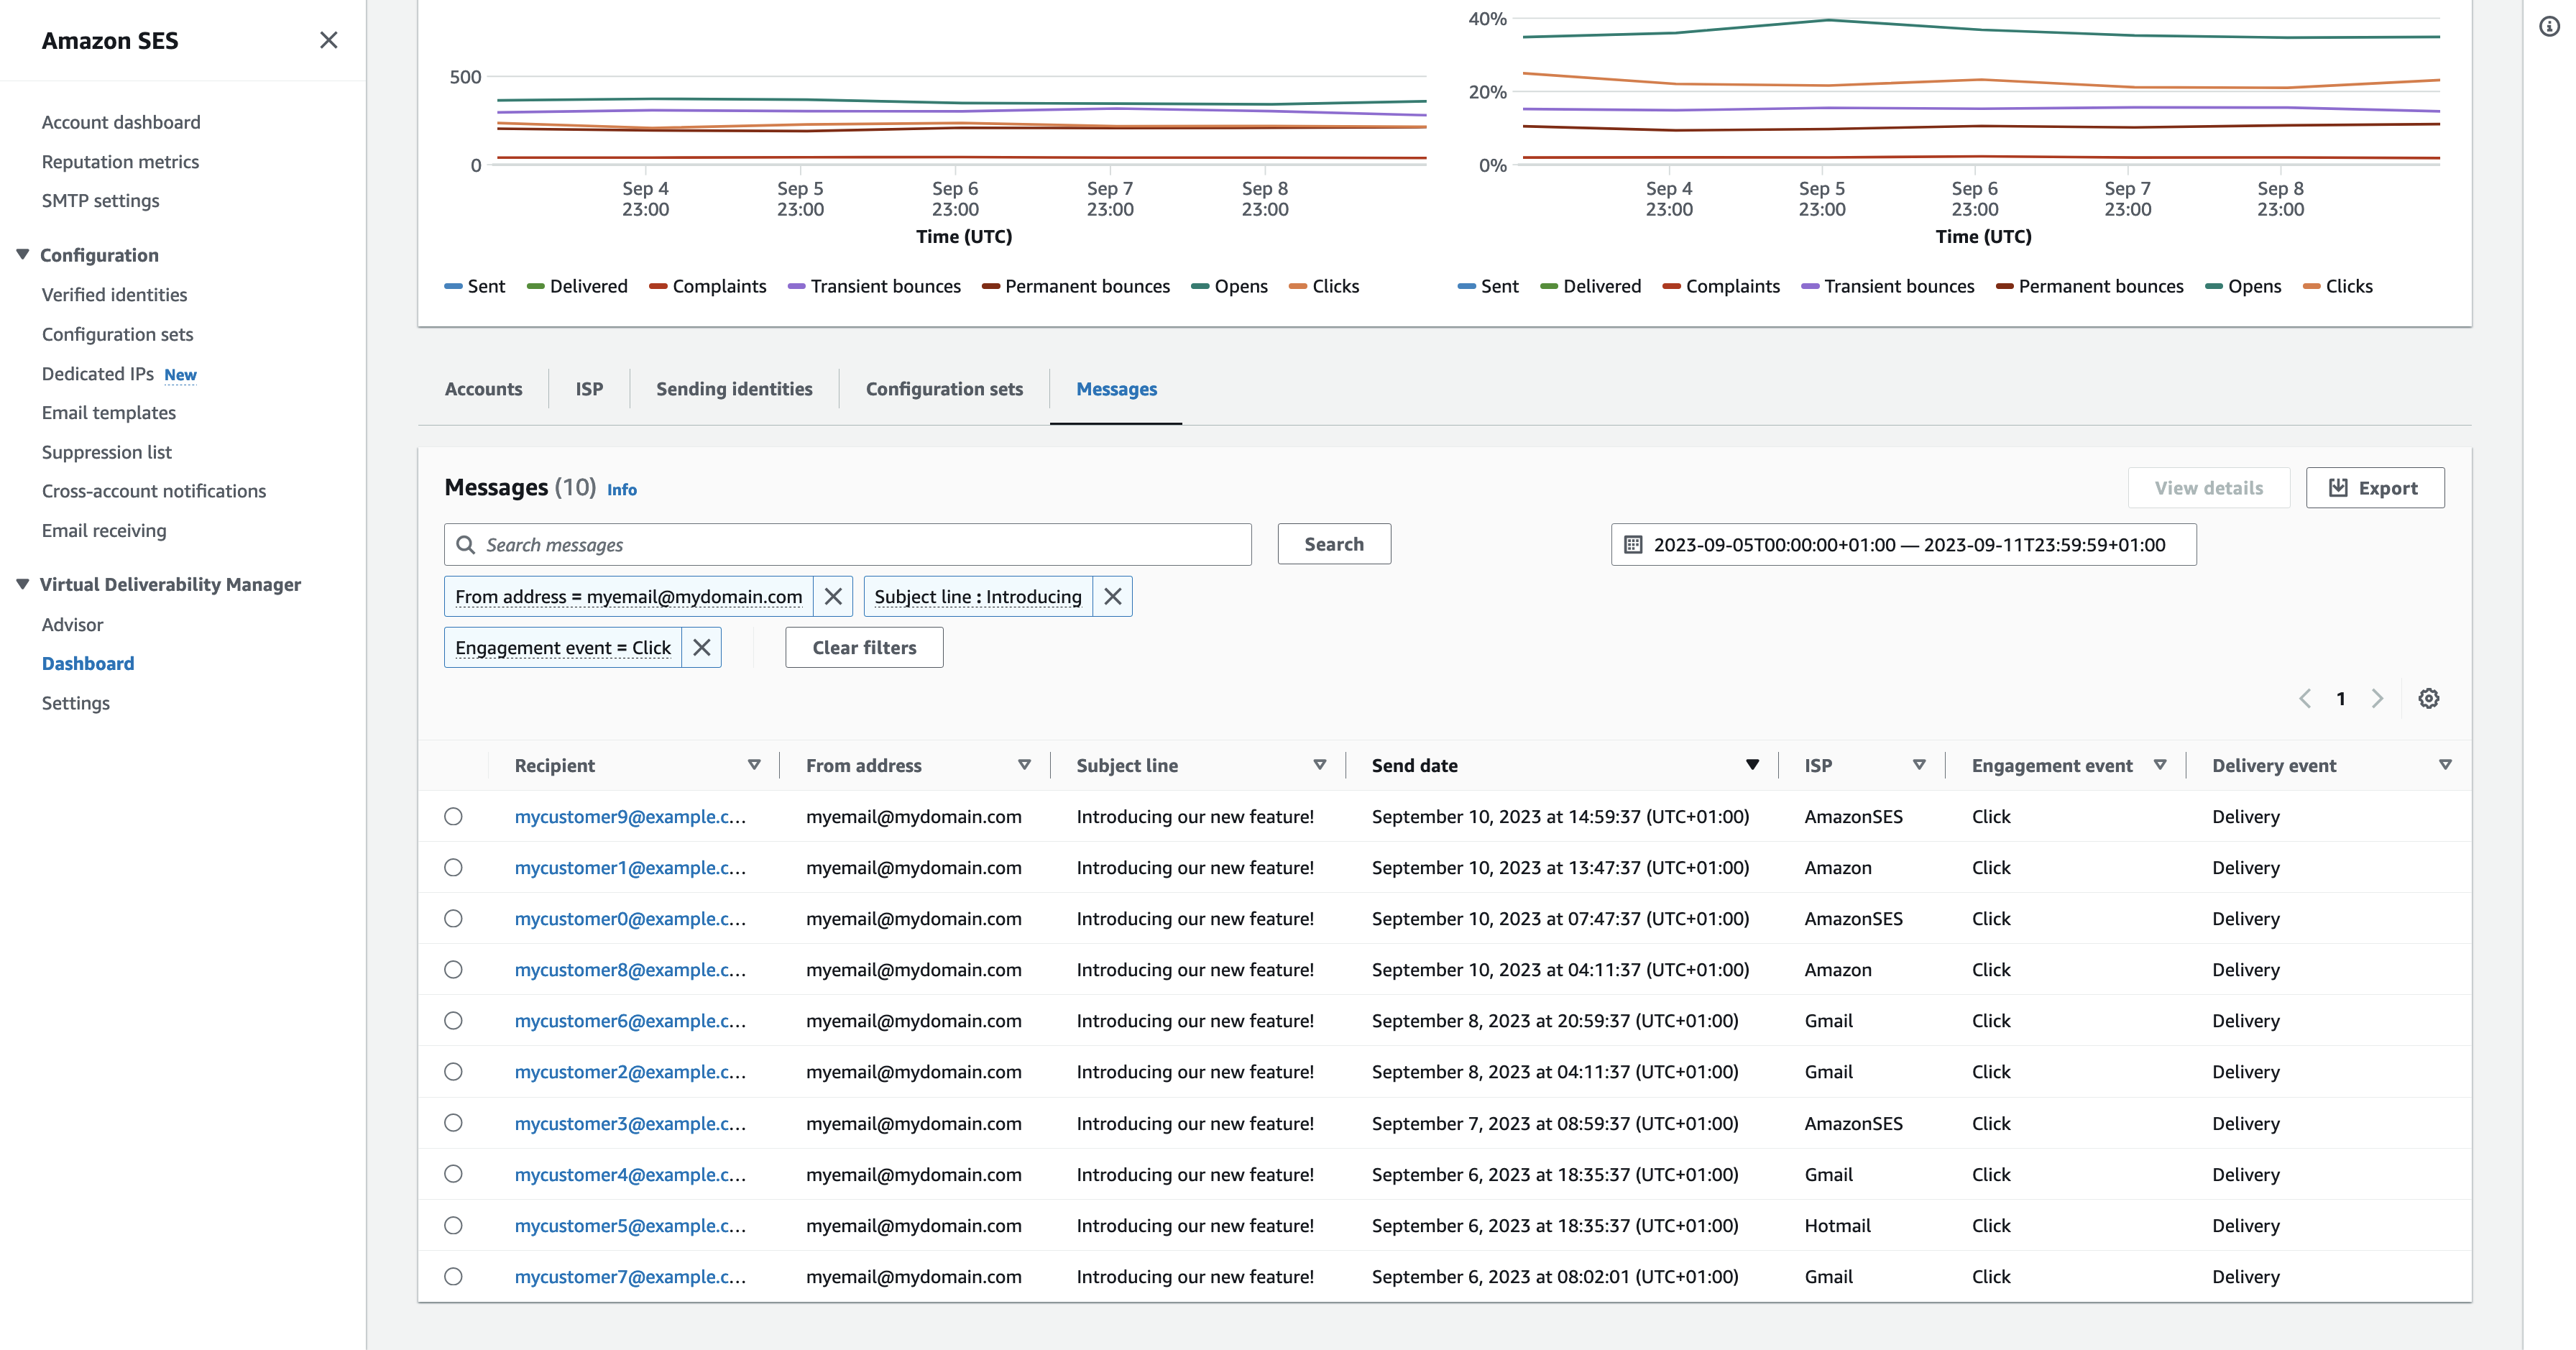Expand the ISP column filter dropdown

[1917, 763]
